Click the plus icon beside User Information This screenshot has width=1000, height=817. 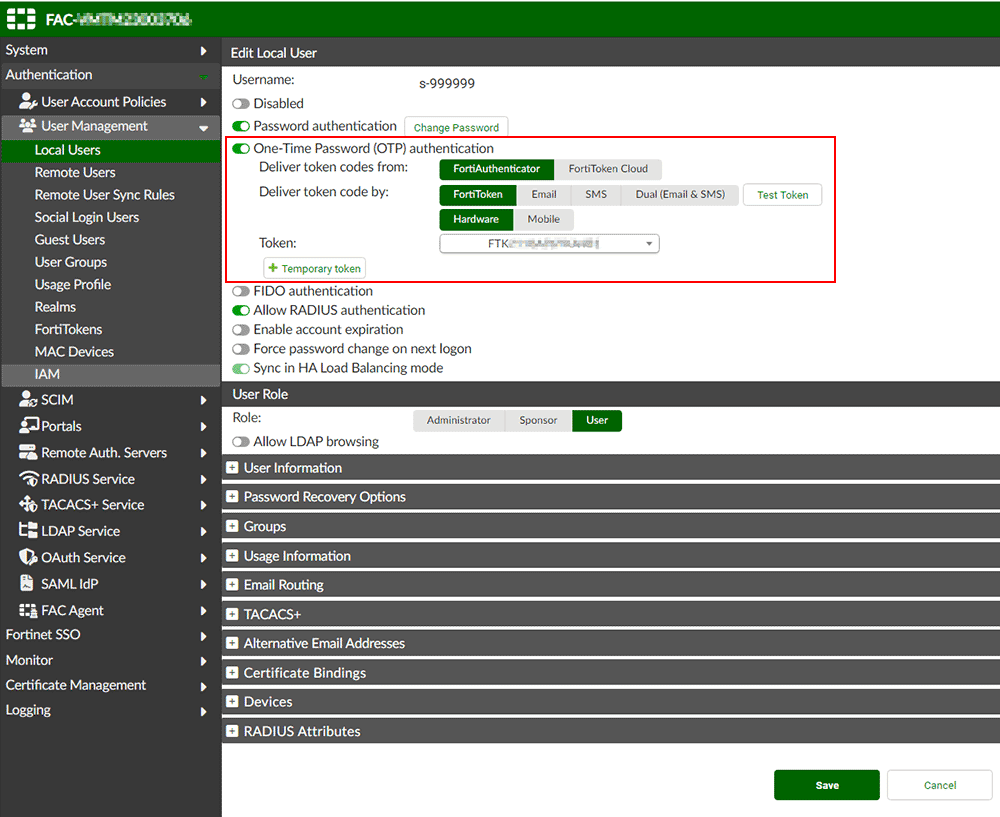(232, 467)
